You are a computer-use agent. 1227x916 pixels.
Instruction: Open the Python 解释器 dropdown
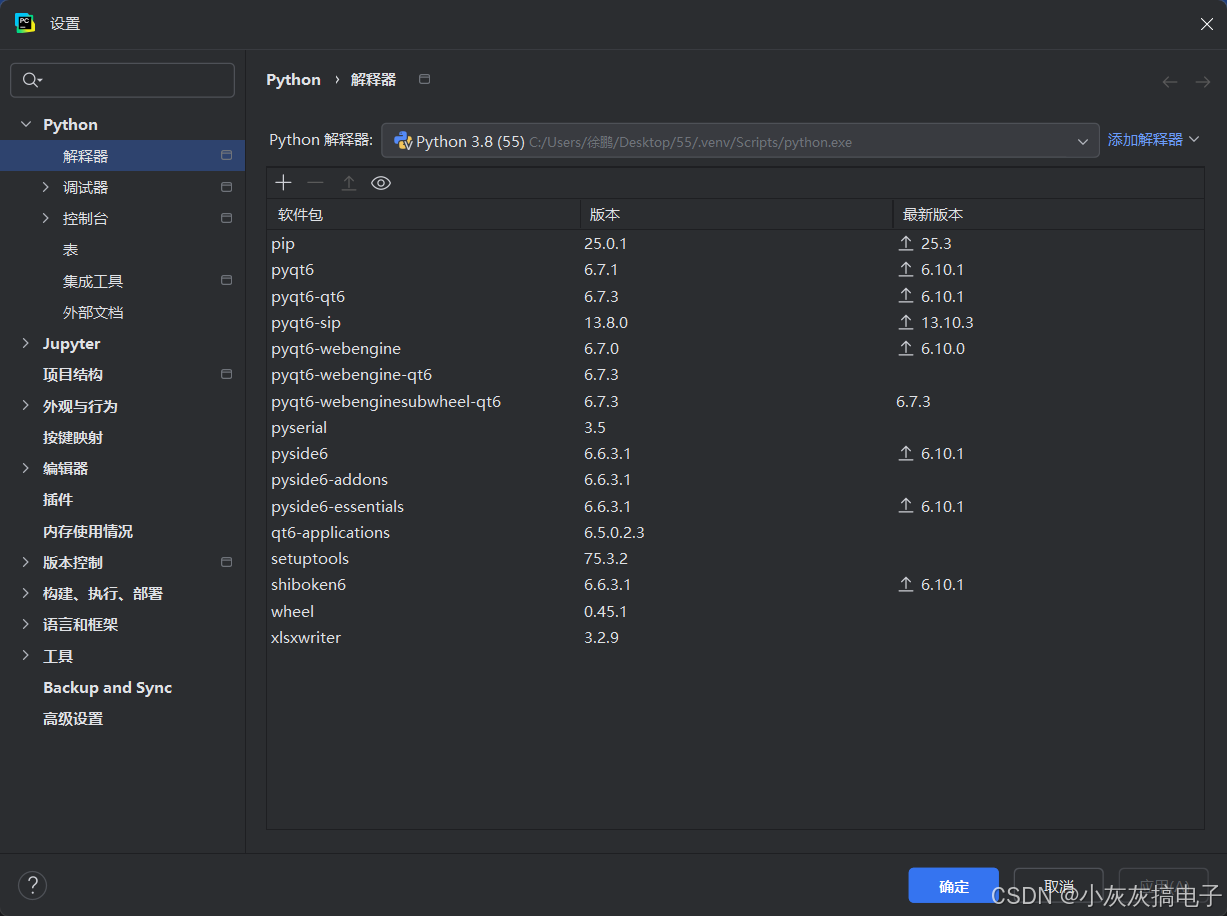pos(740,141)
